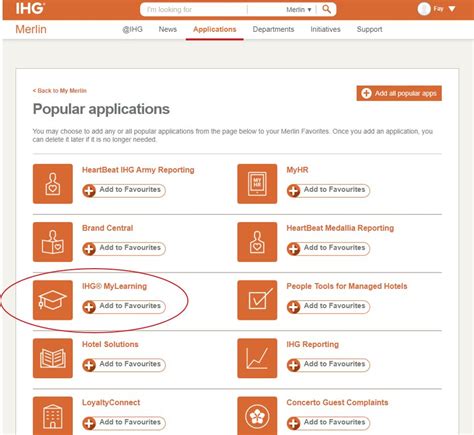Click the IHG logo in header
This screenshot has width=474, height=435.
[x=30, y=8]
